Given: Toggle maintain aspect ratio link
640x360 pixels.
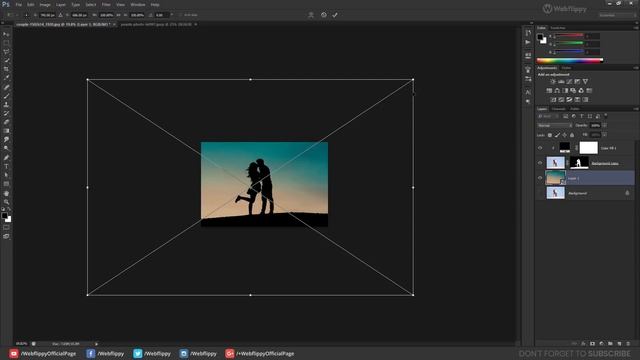Looking at the screenshot, I should [x=118, y=15].
